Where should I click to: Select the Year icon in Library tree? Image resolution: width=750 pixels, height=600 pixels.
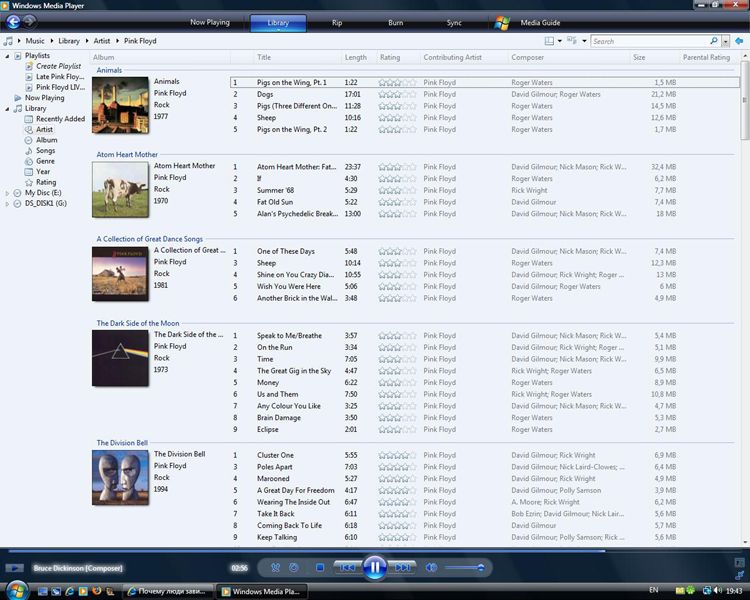[29, 172]
